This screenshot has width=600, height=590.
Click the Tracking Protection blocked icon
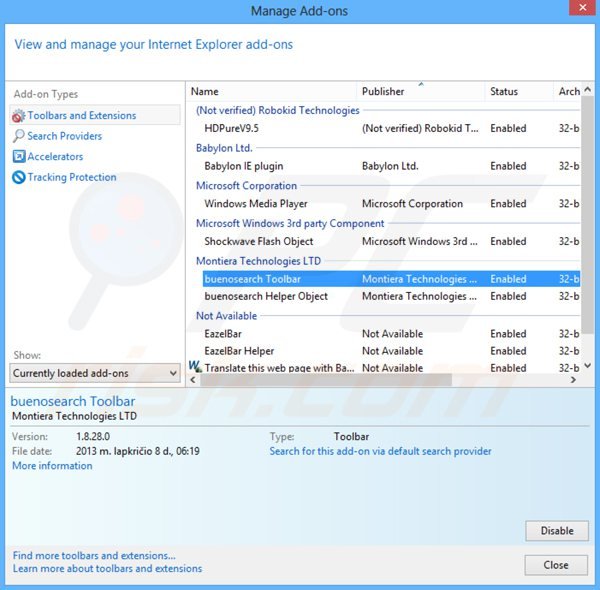pyautogui.click(x=18, y=178)
